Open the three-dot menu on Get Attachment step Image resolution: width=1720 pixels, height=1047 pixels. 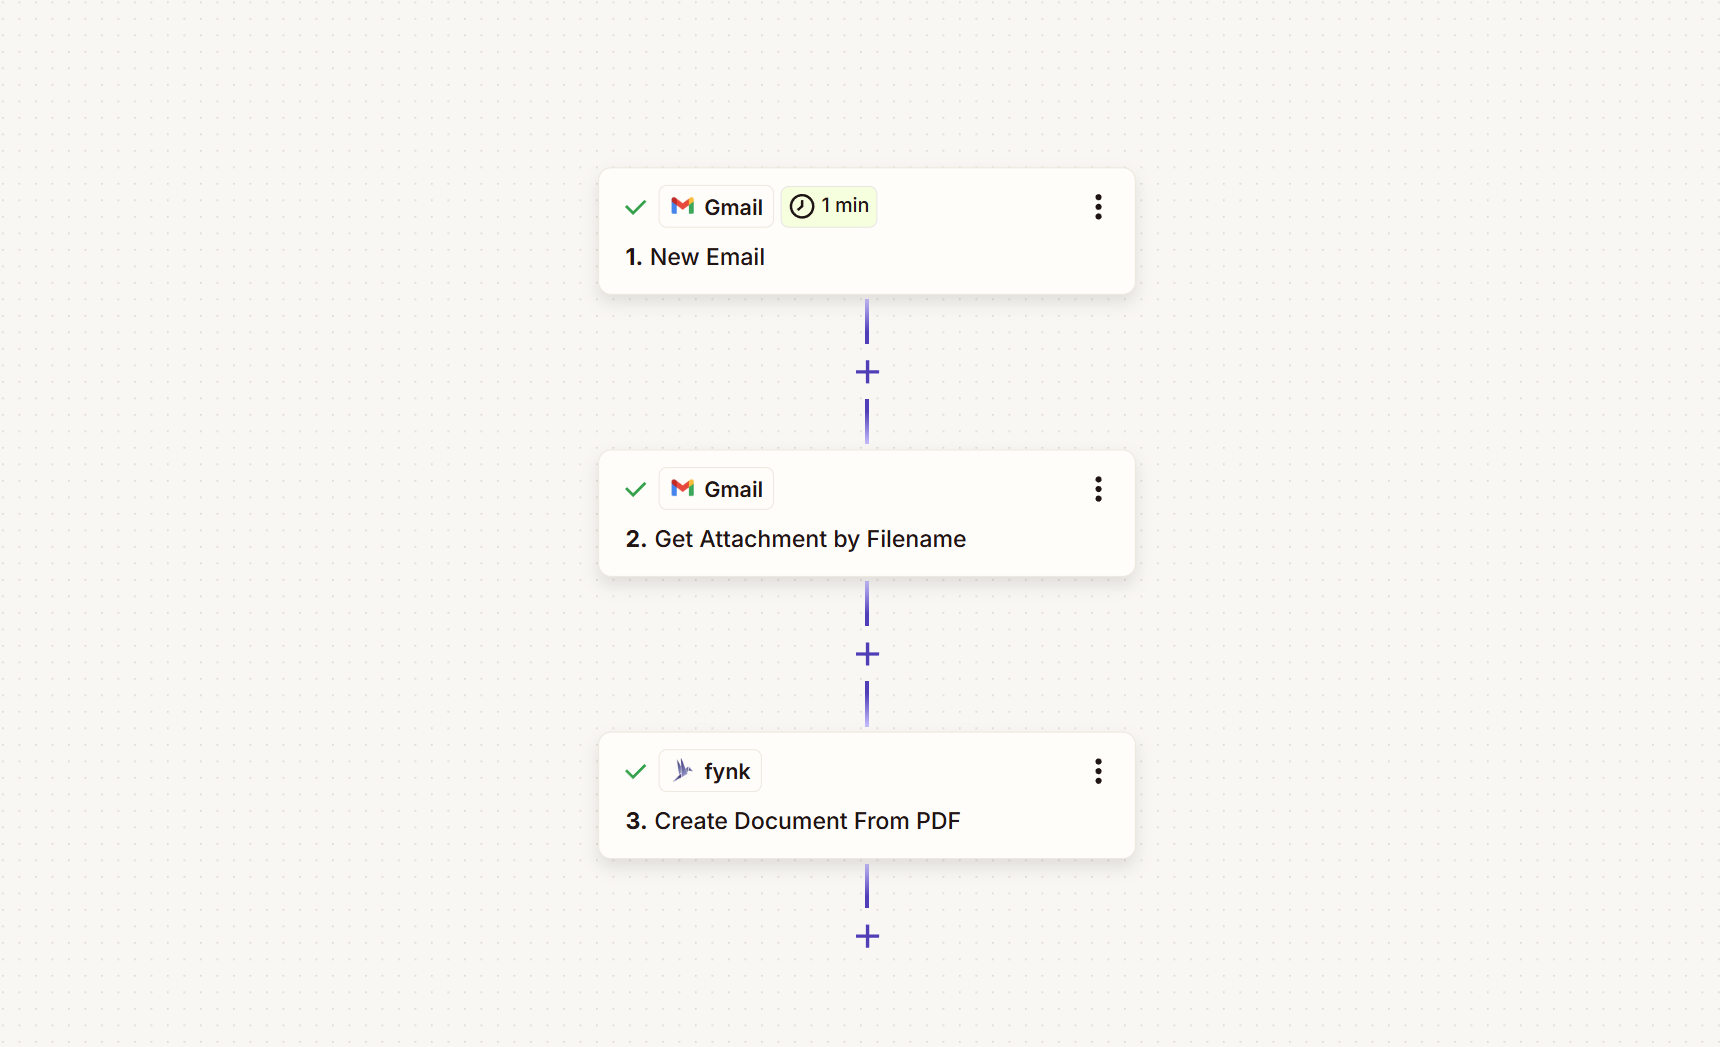click(x=1098, y=489)
